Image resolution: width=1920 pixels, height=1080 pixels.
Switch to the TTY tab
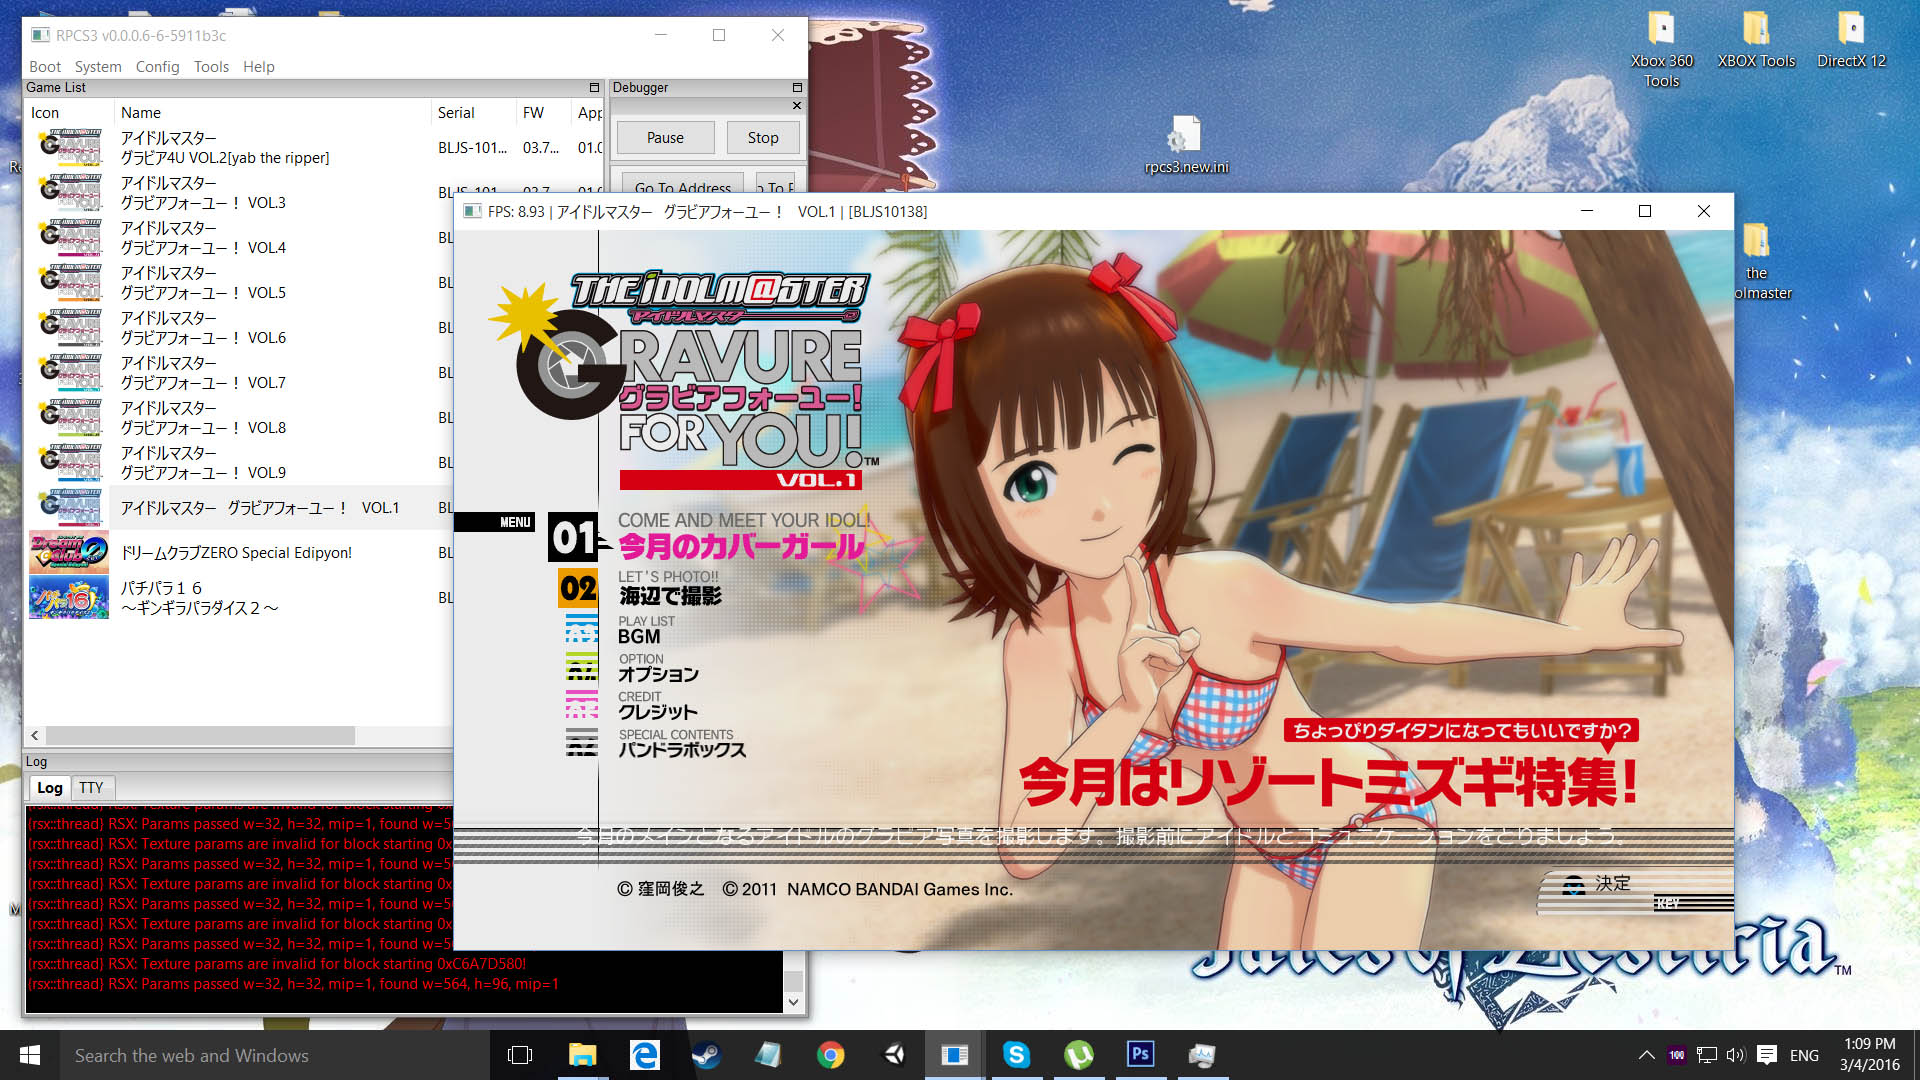click(91, 788)
